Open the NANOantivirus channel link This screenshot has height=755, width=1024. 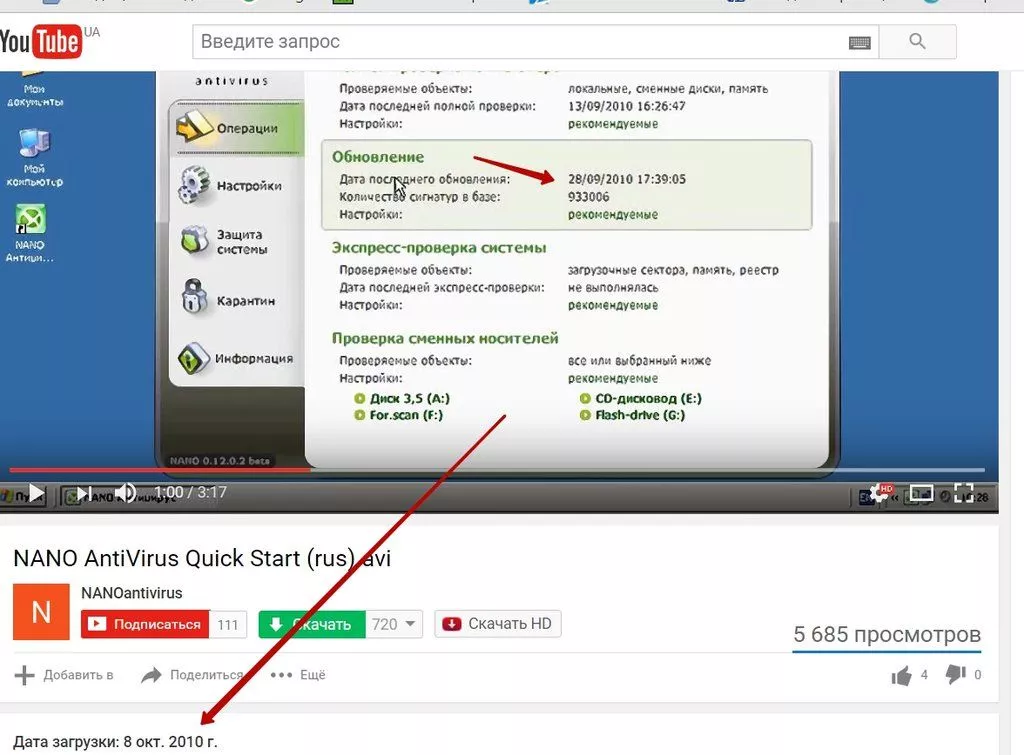point(131,593)
